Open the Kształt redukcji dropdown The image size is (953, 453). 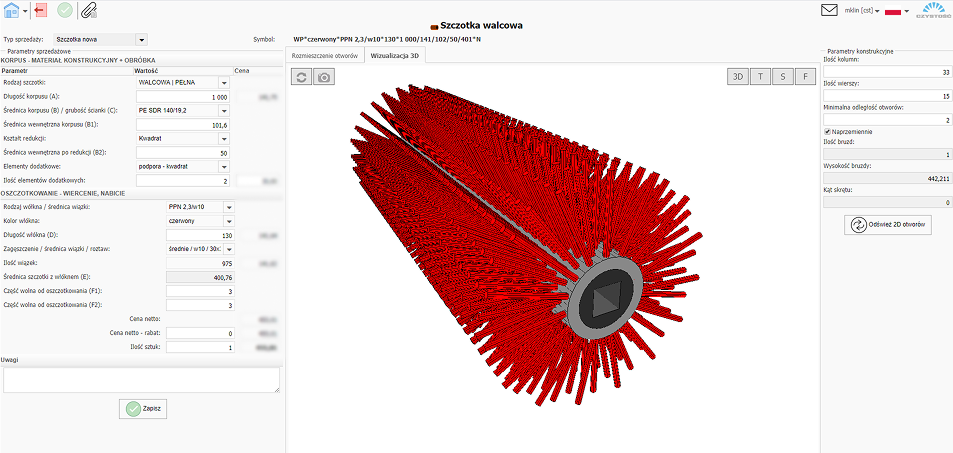[224, 138]
